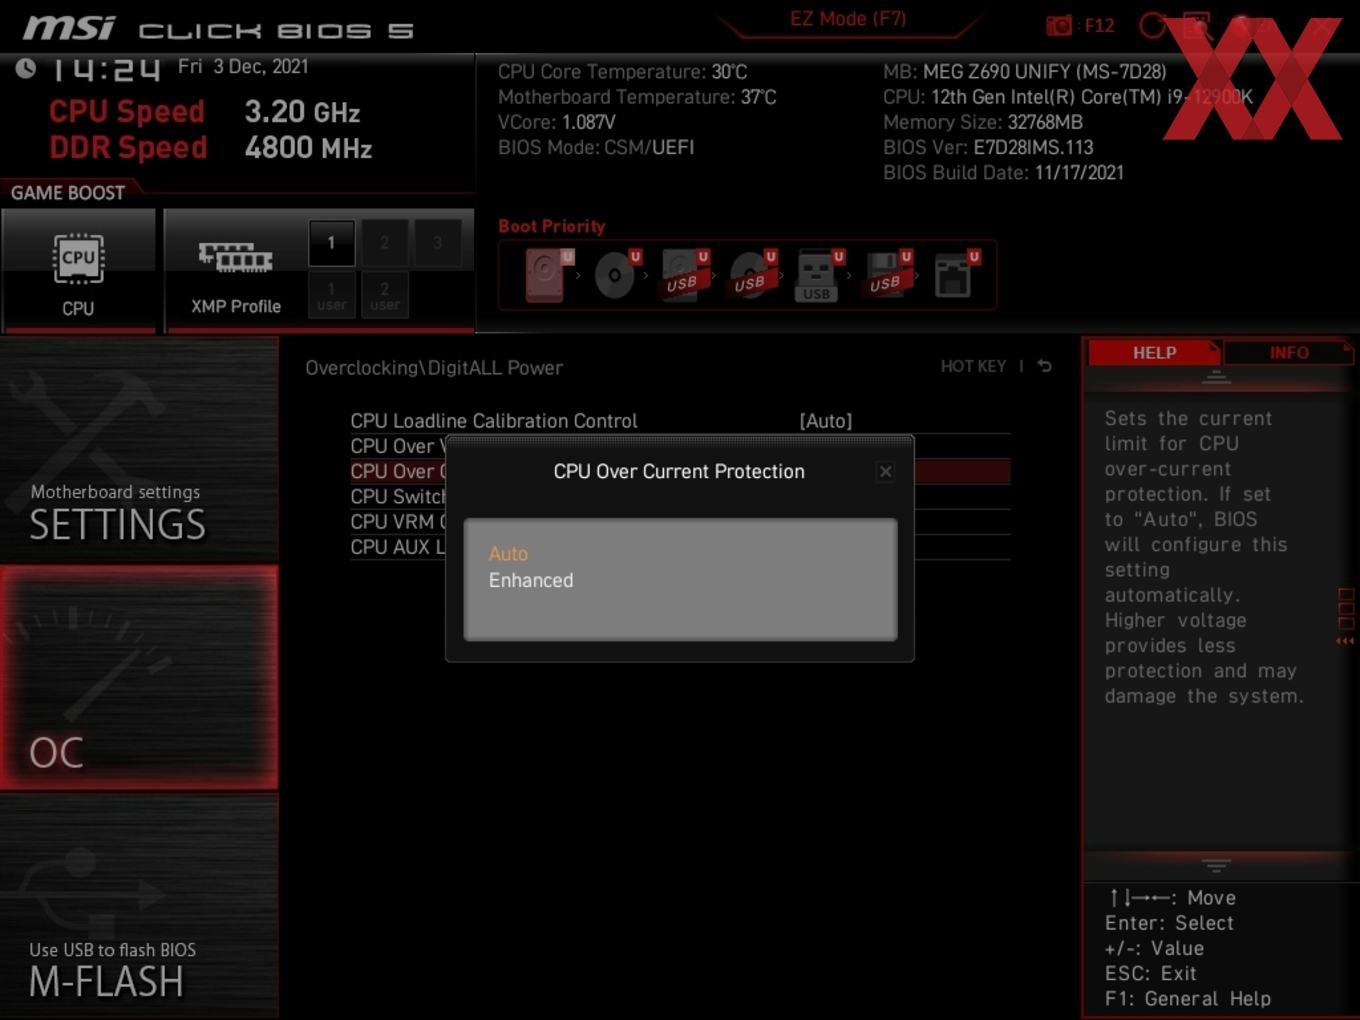Image resolution: width=1360 pixels, height=1020 pixels.
Task: Click the Overclocking\DigitALL Power breadcrumb
Action: pyautogui.click(x=434, y=368)
